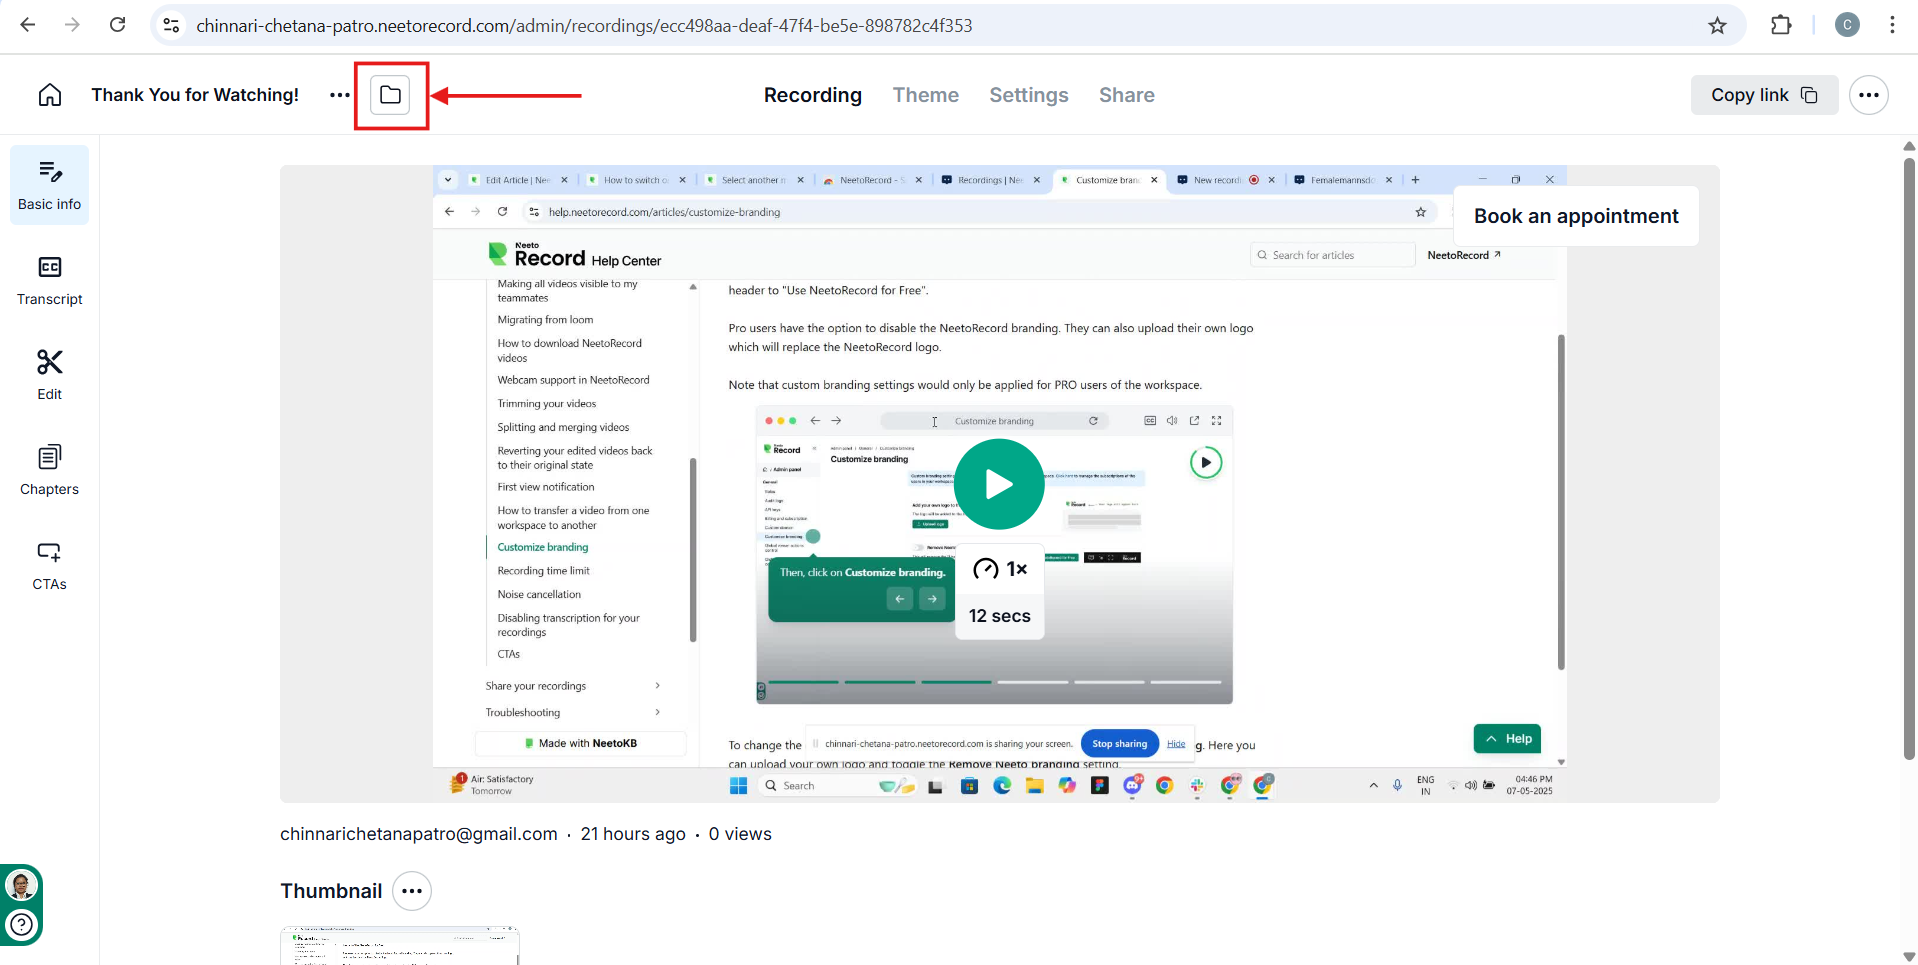Screen dimensions: 1918x965
Task: Focus the neetorecord.com address bar URL
Action: 584,25
